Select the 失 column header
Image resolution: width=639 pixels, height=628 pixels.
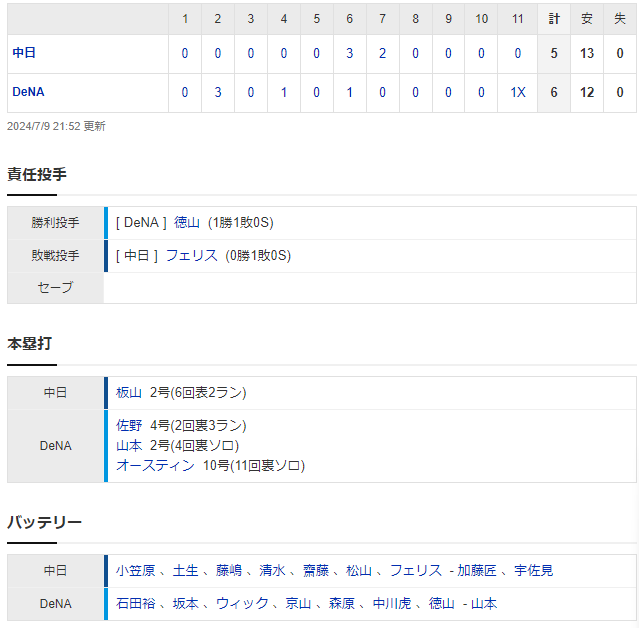pyautogui.click(x=620, y=19)
